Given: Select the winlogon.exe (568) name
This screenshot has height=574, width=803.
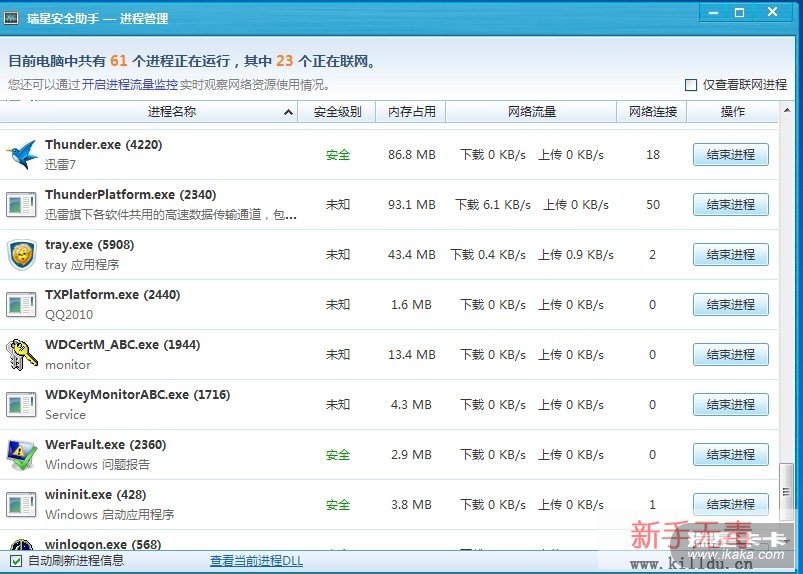Looking at the screenshot, I should 103,544.
